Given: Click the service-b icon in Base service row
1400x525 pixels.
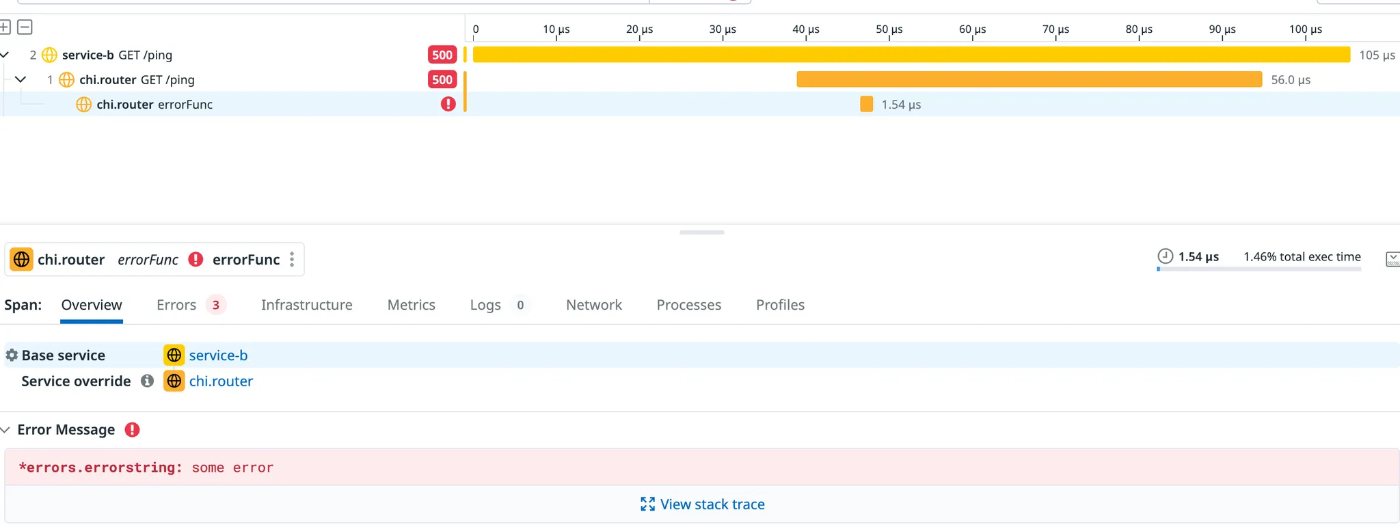Looking at the screenshot, I should click(x=174, y=355).
